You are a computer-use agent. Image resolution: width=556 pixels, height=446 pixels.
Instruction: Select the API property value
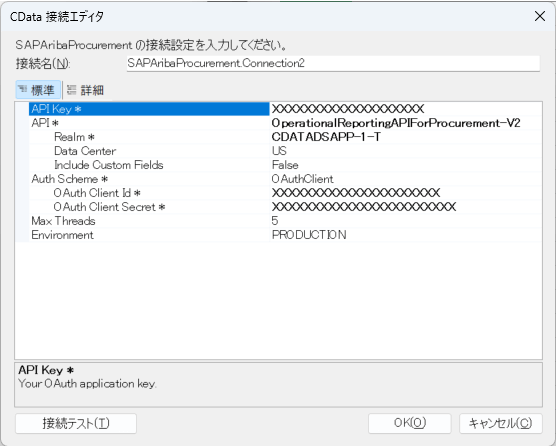click(406, 123)
